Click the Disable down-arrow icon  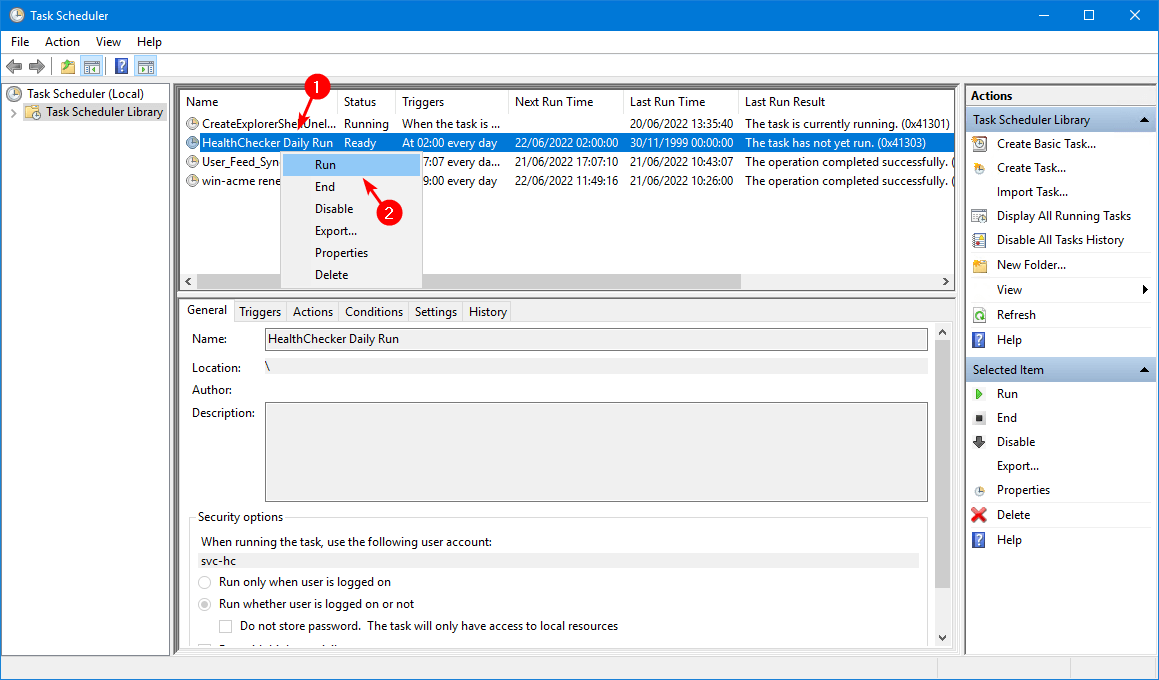point(979,442)
